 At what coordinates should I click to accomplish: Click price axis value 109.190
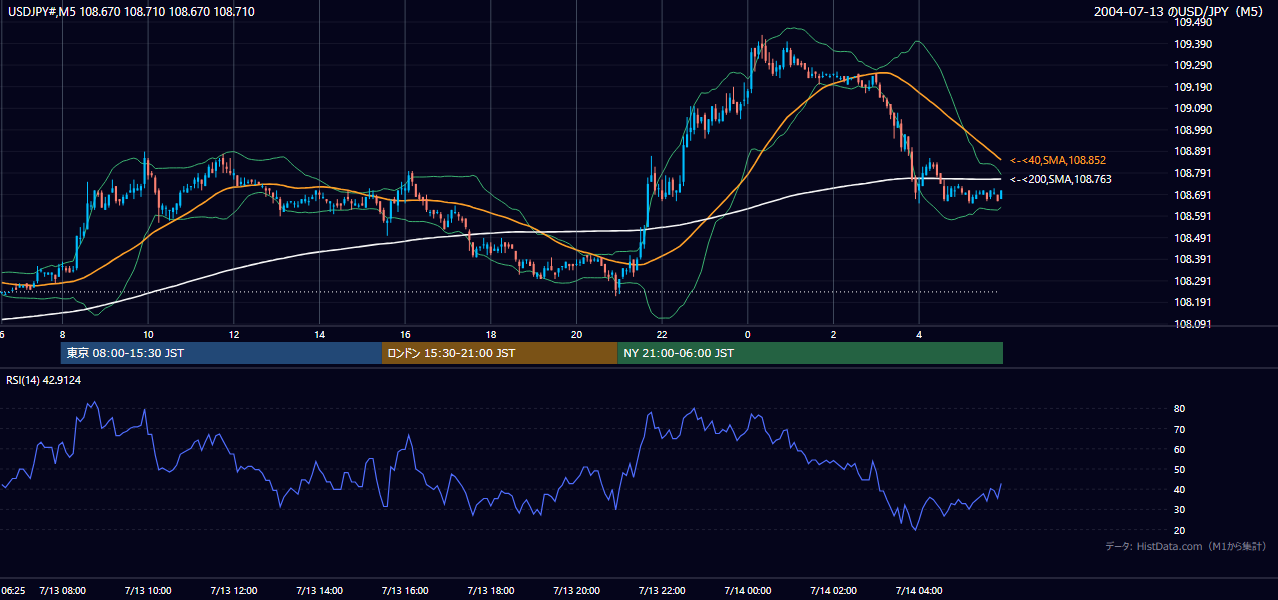click(1192, 87)
